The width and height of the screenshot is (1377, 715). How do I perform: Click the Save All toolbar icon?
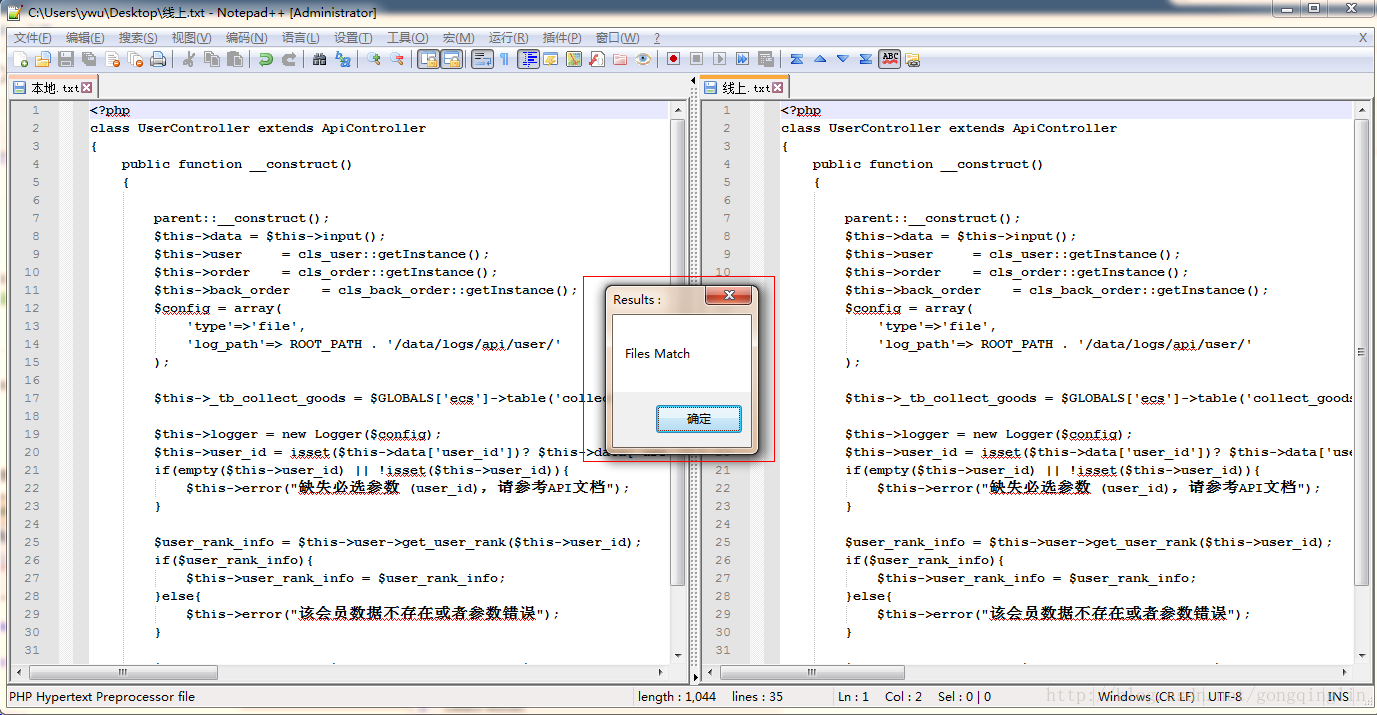89,59
